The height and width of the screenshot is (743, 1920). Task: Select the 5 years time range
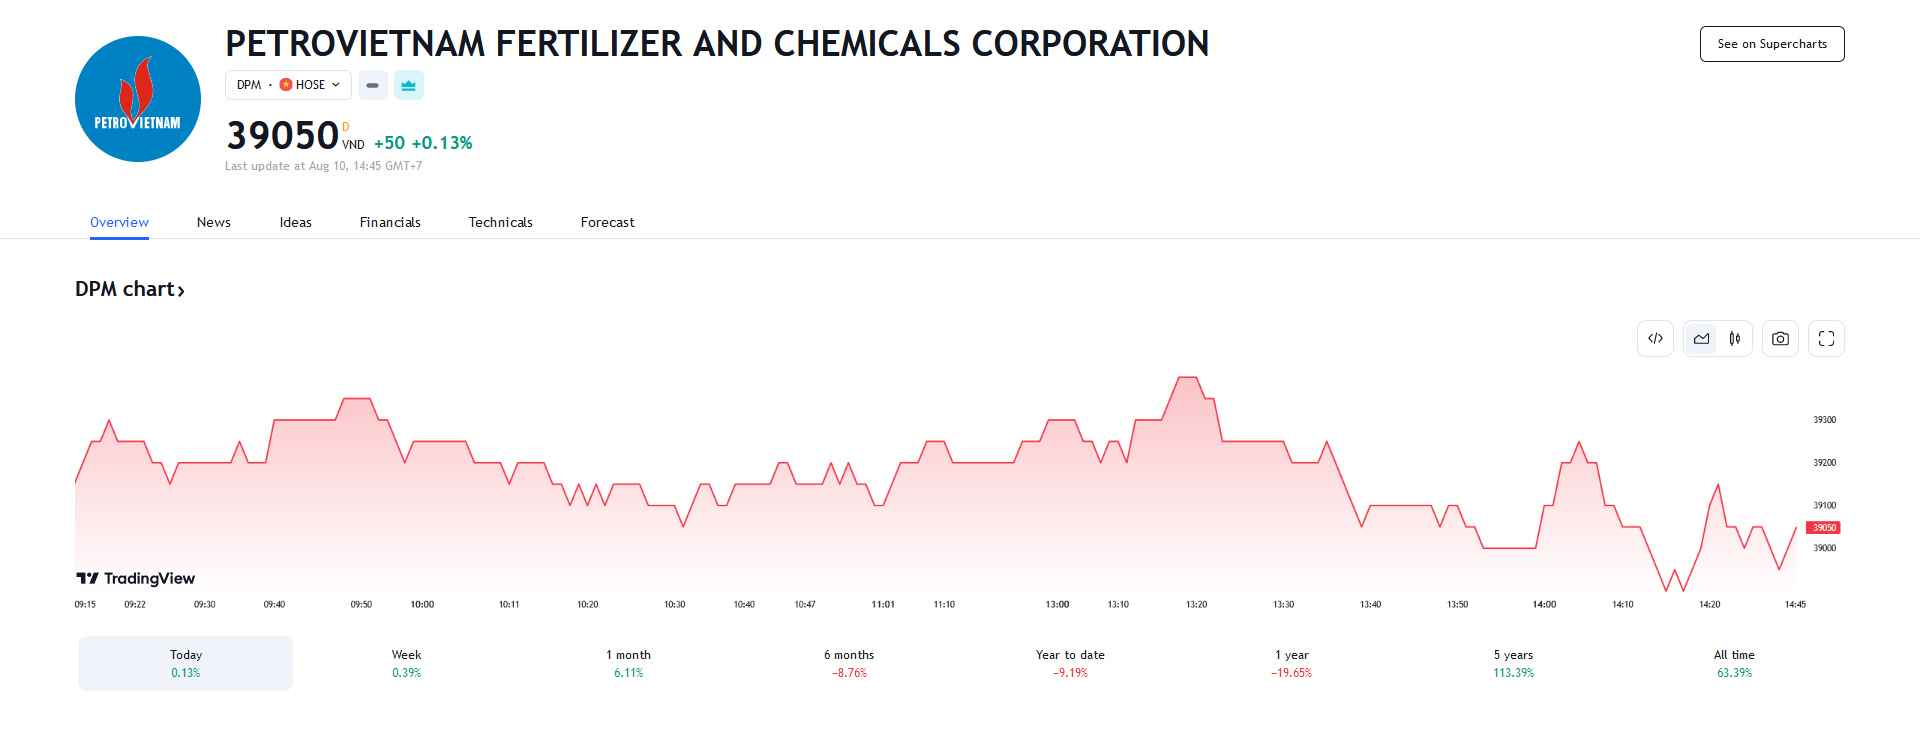tap(1513, 663)
